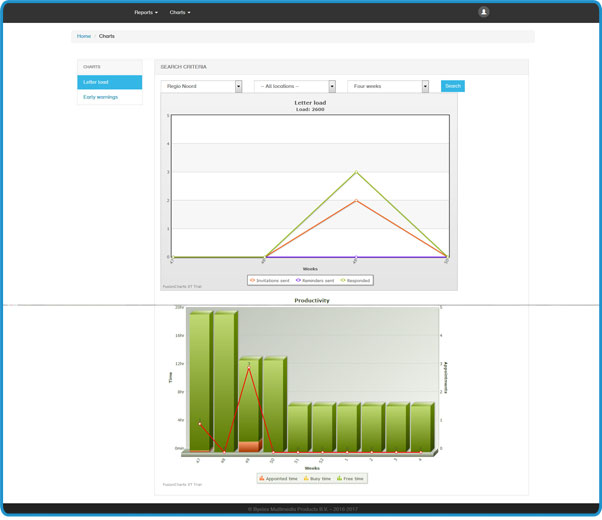
Task: Open the Reports menu
Action: click(146, 12)
